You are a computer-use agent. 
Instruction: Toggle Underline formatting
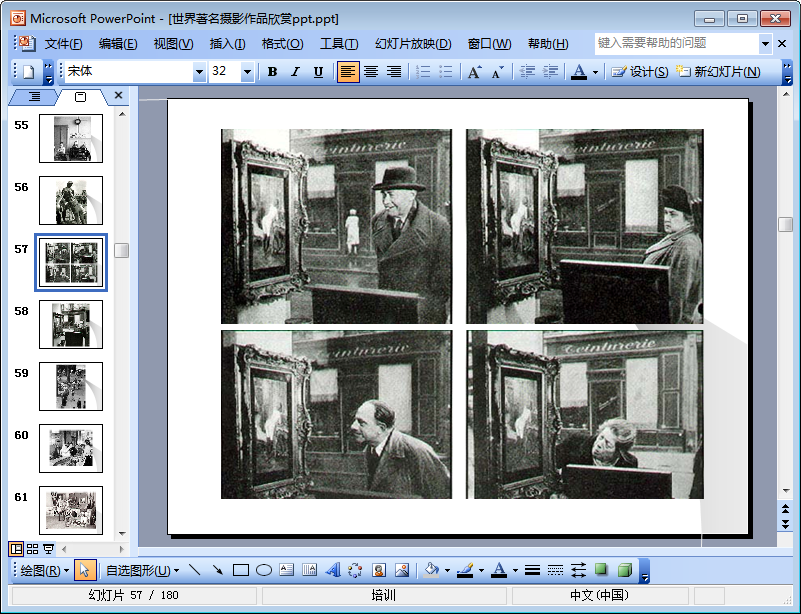tap(318, 72)
